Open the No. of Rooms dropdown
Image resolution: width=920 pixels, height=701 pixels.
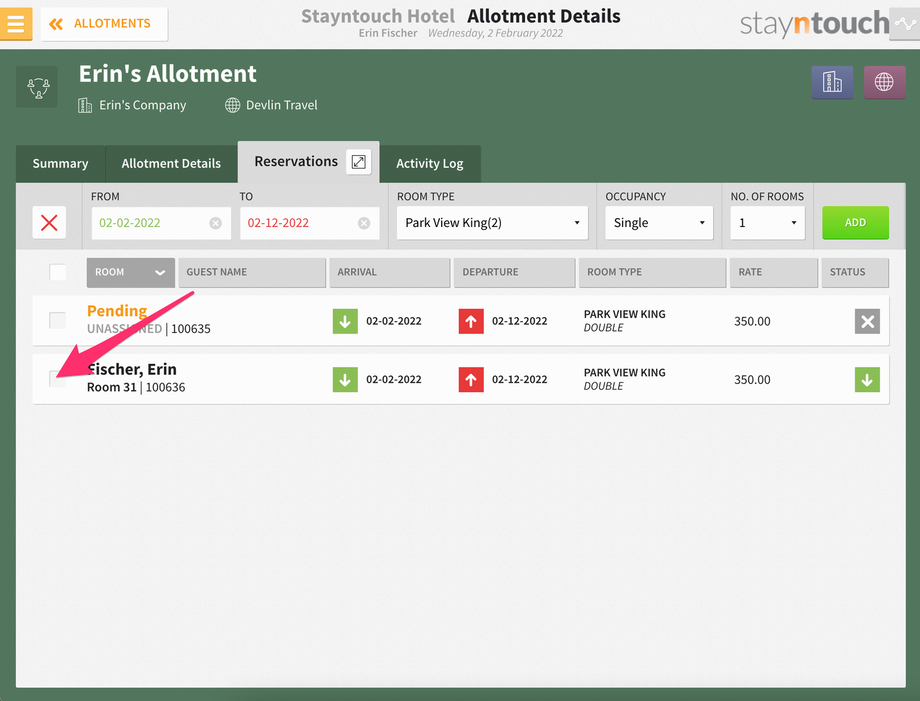(767, 223)
